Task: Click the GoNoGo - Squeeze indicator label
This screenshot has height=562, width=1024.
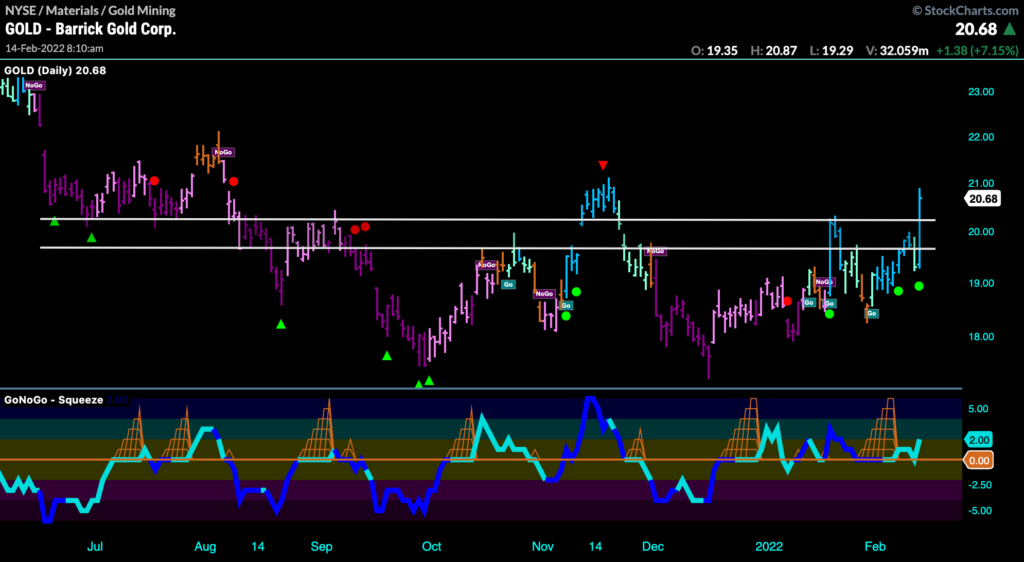Action: click(x=54, y=400)
